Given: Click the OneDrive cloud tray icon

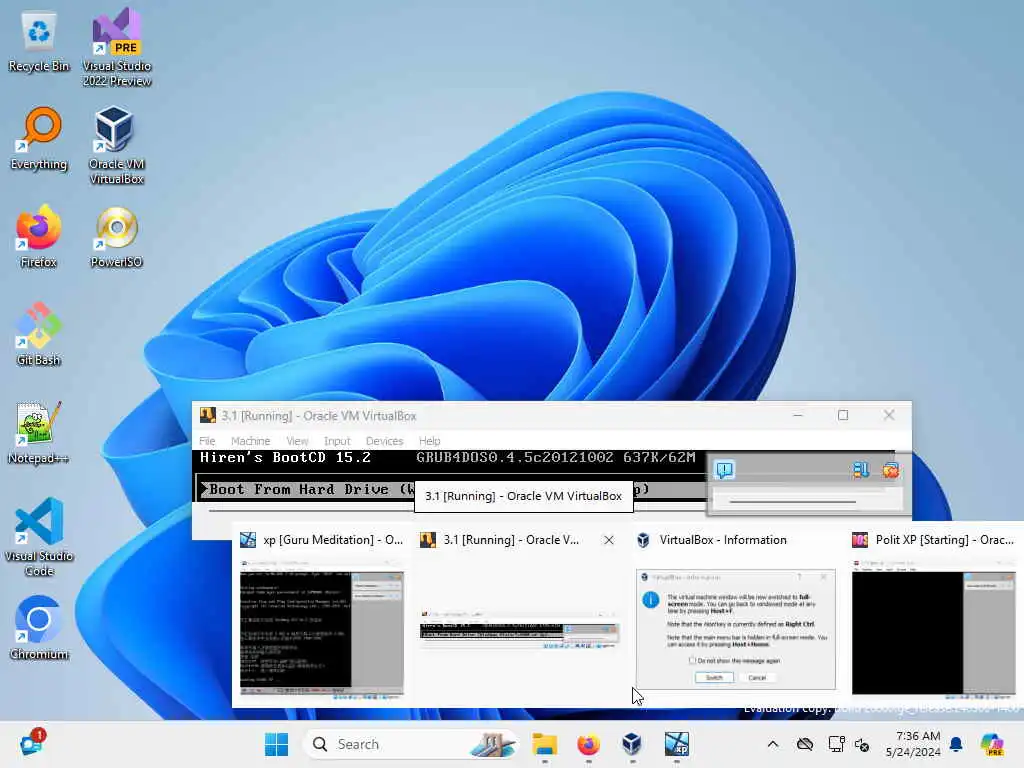Looking at the screenshot, I should pos(805,744).
